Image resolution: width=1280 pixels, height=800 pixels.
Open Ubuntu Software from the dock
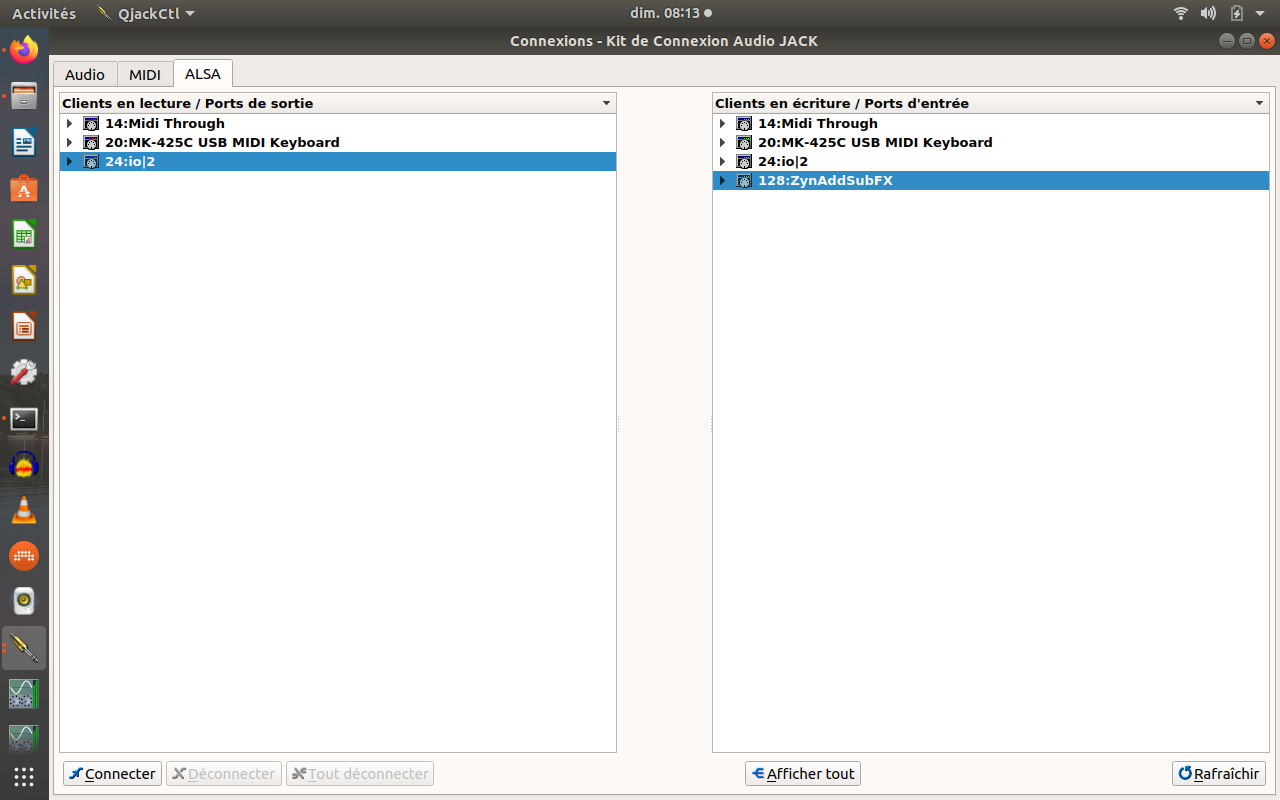coord(24,188)
